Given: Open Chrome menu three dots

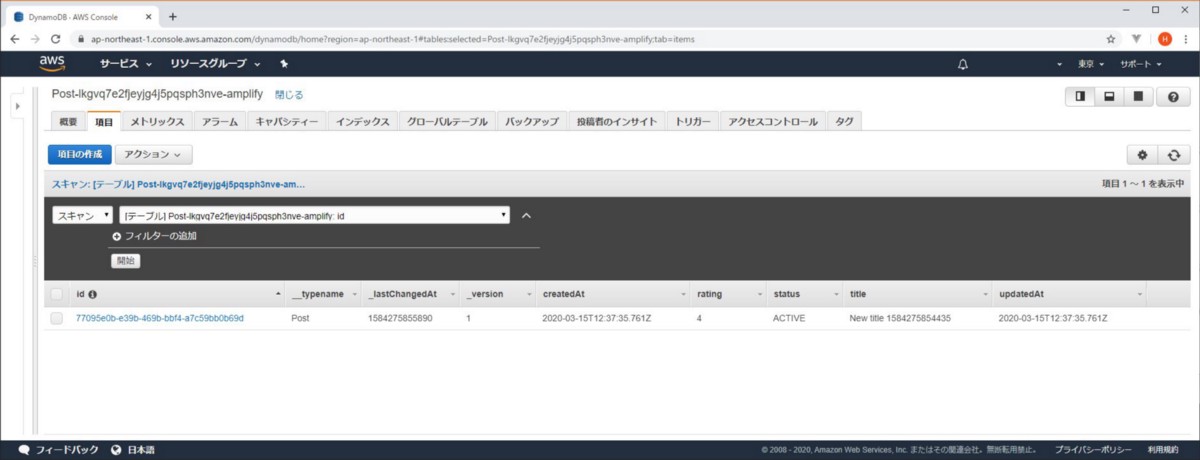Looking at the screenshot, I should tap(1186, 39).
